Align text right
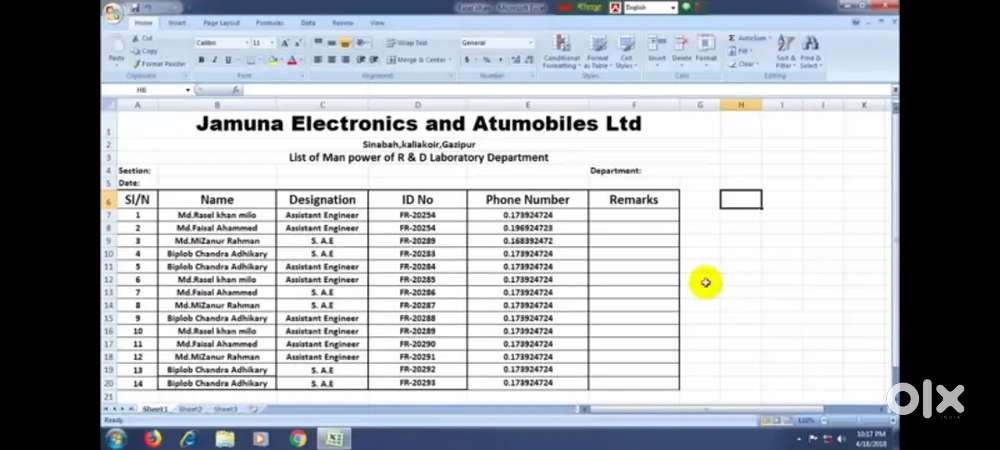This screenshot has height=450, width=1000. (345, 60)
